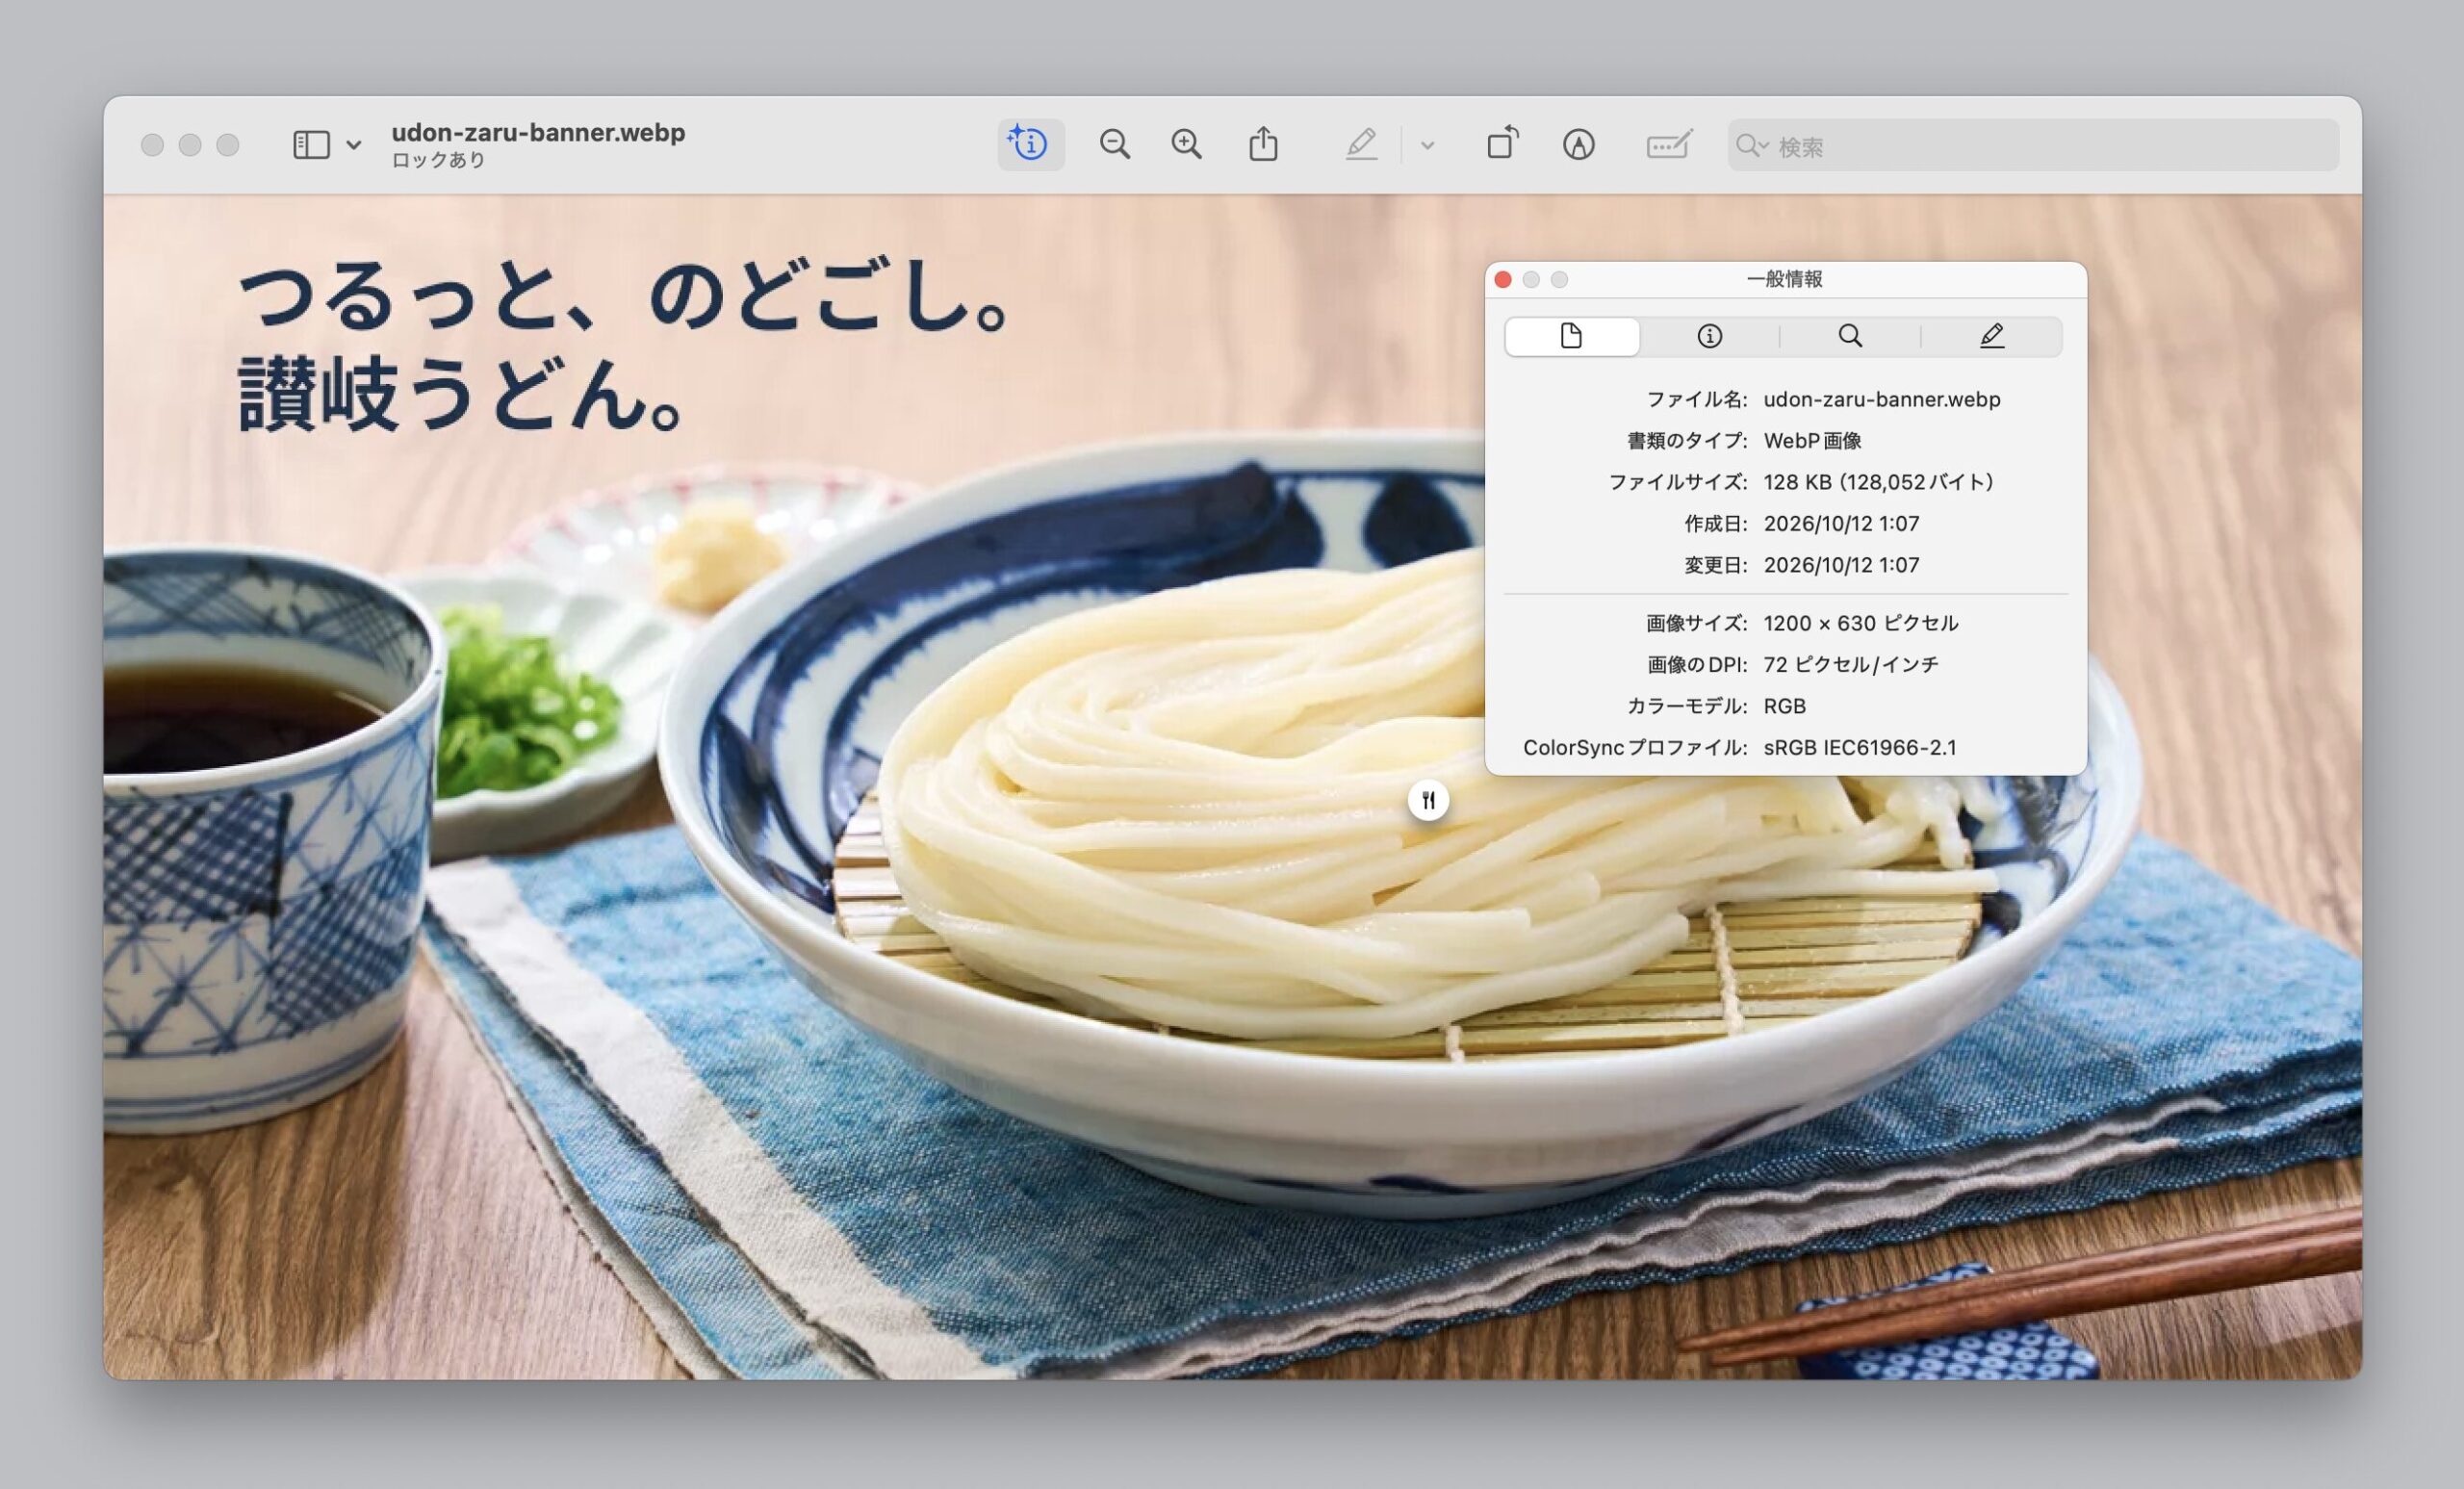Click the 変更日 date value
Screen dimensions: 2464x1489
[x=1841, y=565]
